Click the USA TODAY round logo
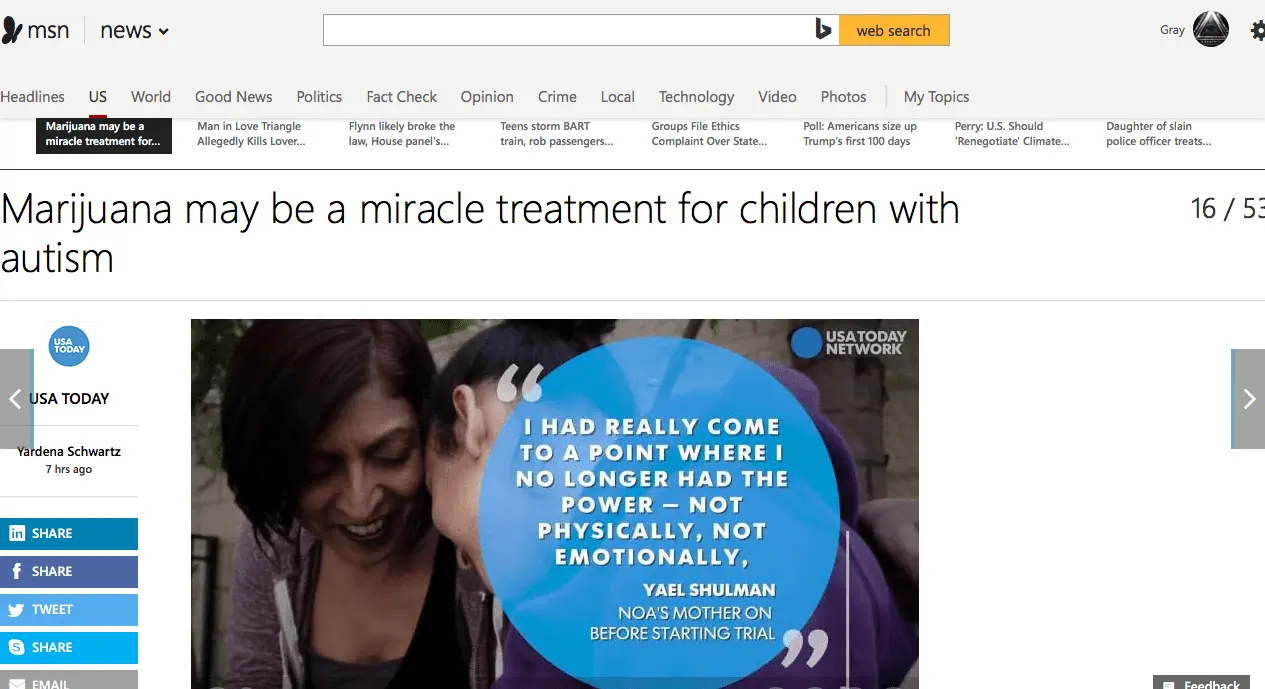 click(69, 347)
